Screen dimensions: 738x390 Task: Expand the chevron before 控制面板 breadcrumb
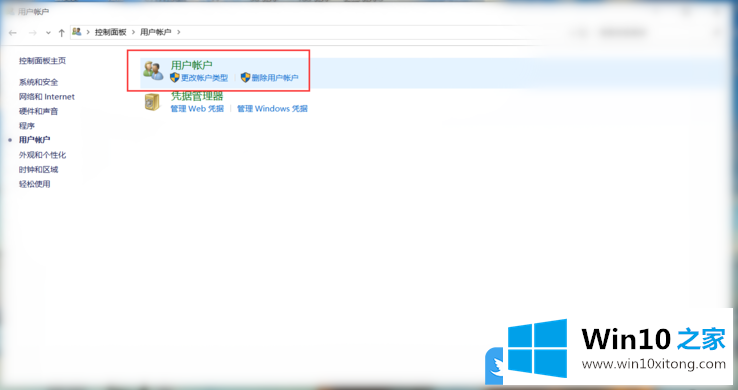88,32
